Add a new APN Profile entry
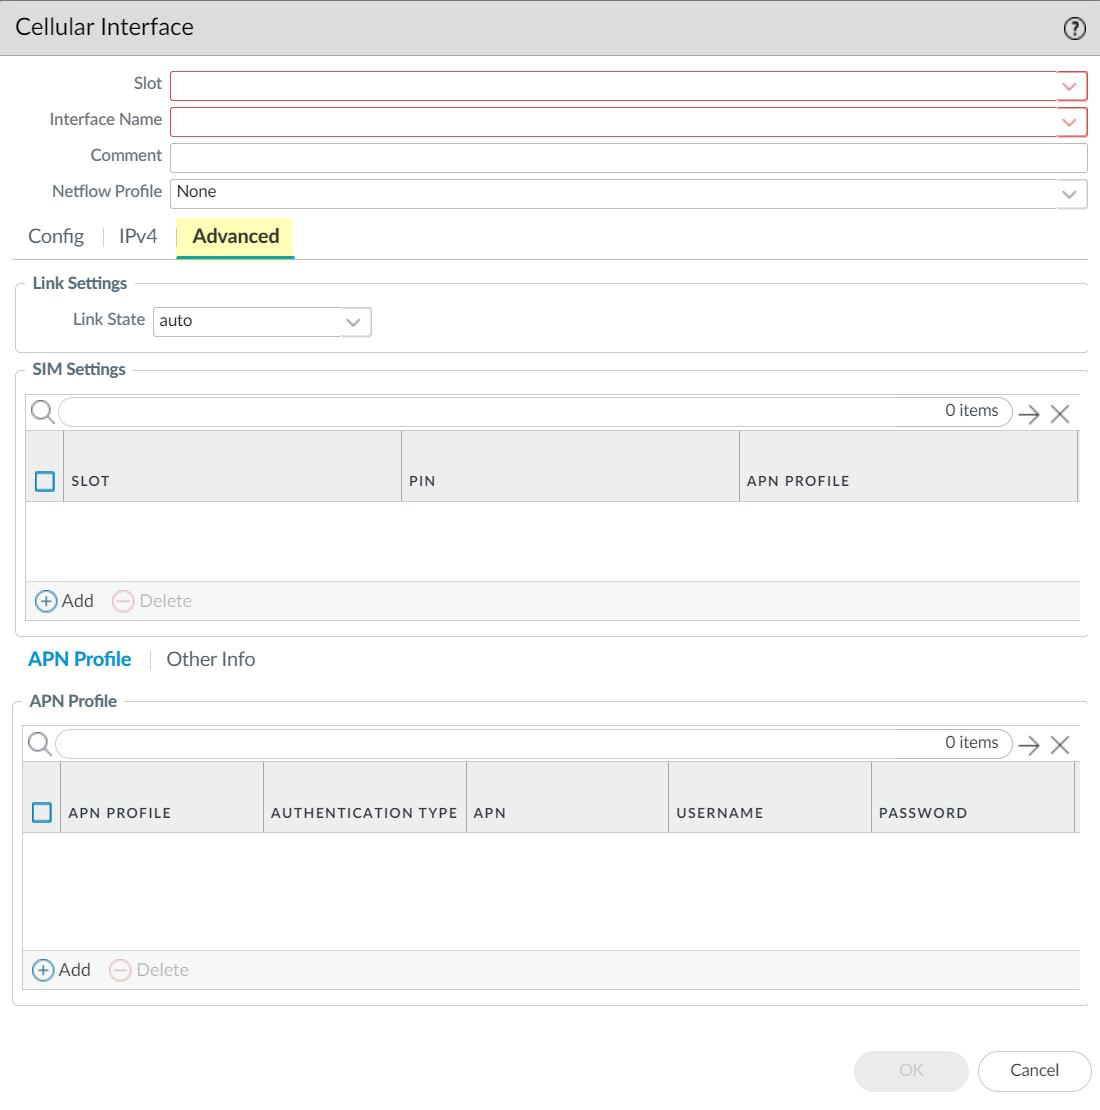The height and width of the screenshot is (1110, 1100). (x=62, y=970)
